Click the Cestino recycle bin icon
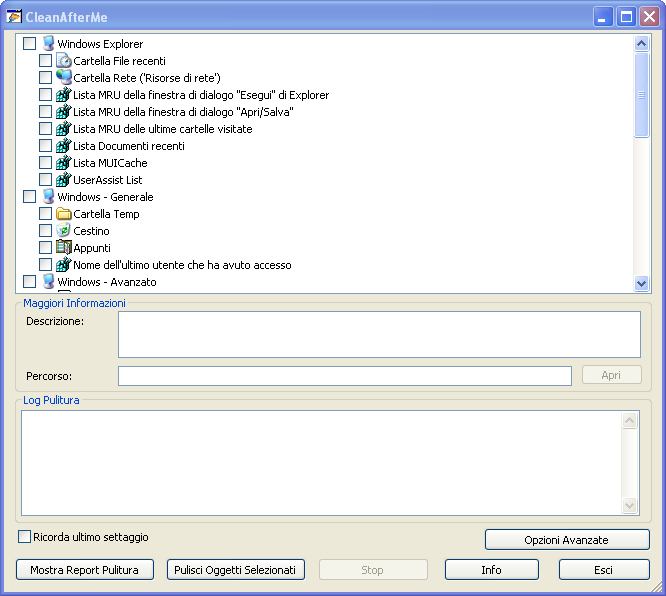Image resolution: width=666 pixels, height=596 pixels. [x=64, y=230]
